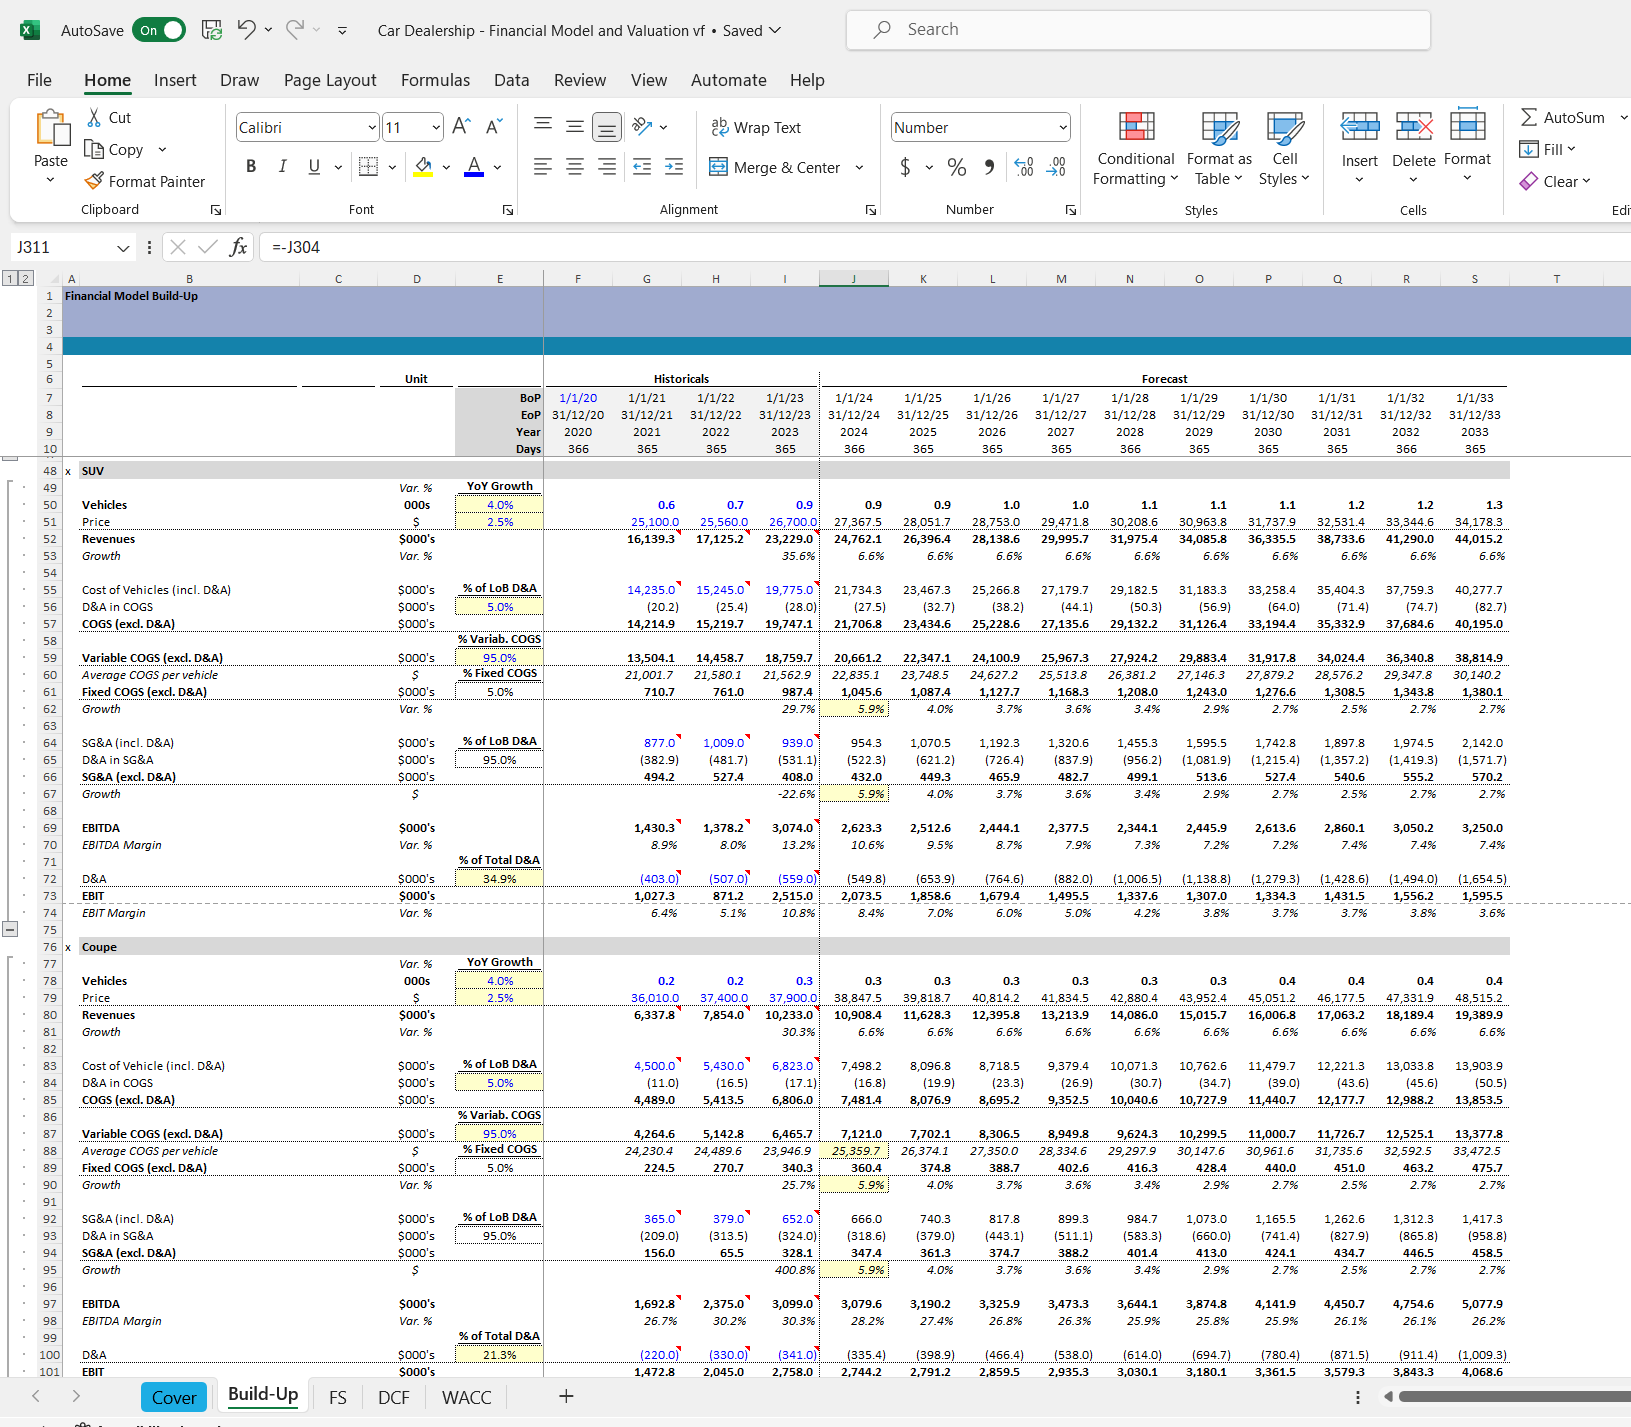Toggle the AutoSave switch off
The image size is (1631, 1427).
(x=158, y=30)
